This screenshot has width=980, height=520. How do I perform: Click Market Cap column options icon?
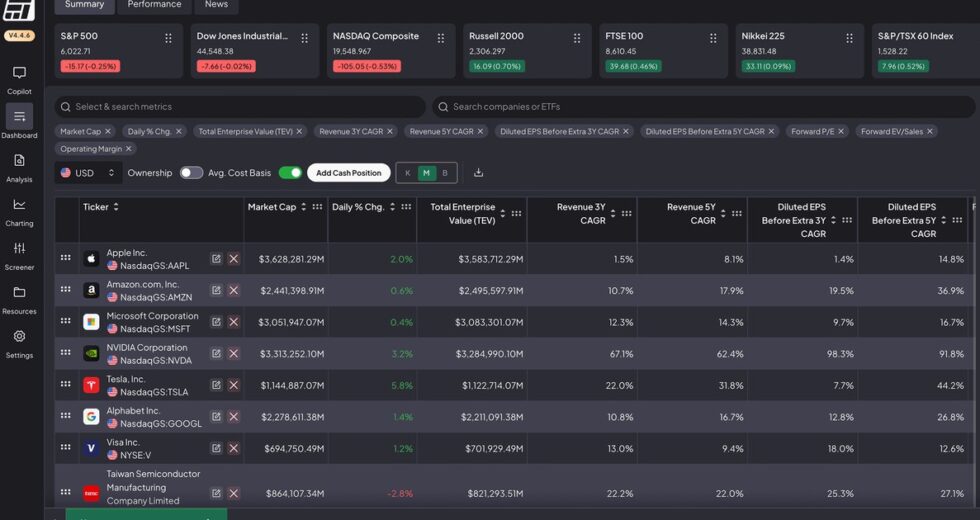(x=318, y=207)
